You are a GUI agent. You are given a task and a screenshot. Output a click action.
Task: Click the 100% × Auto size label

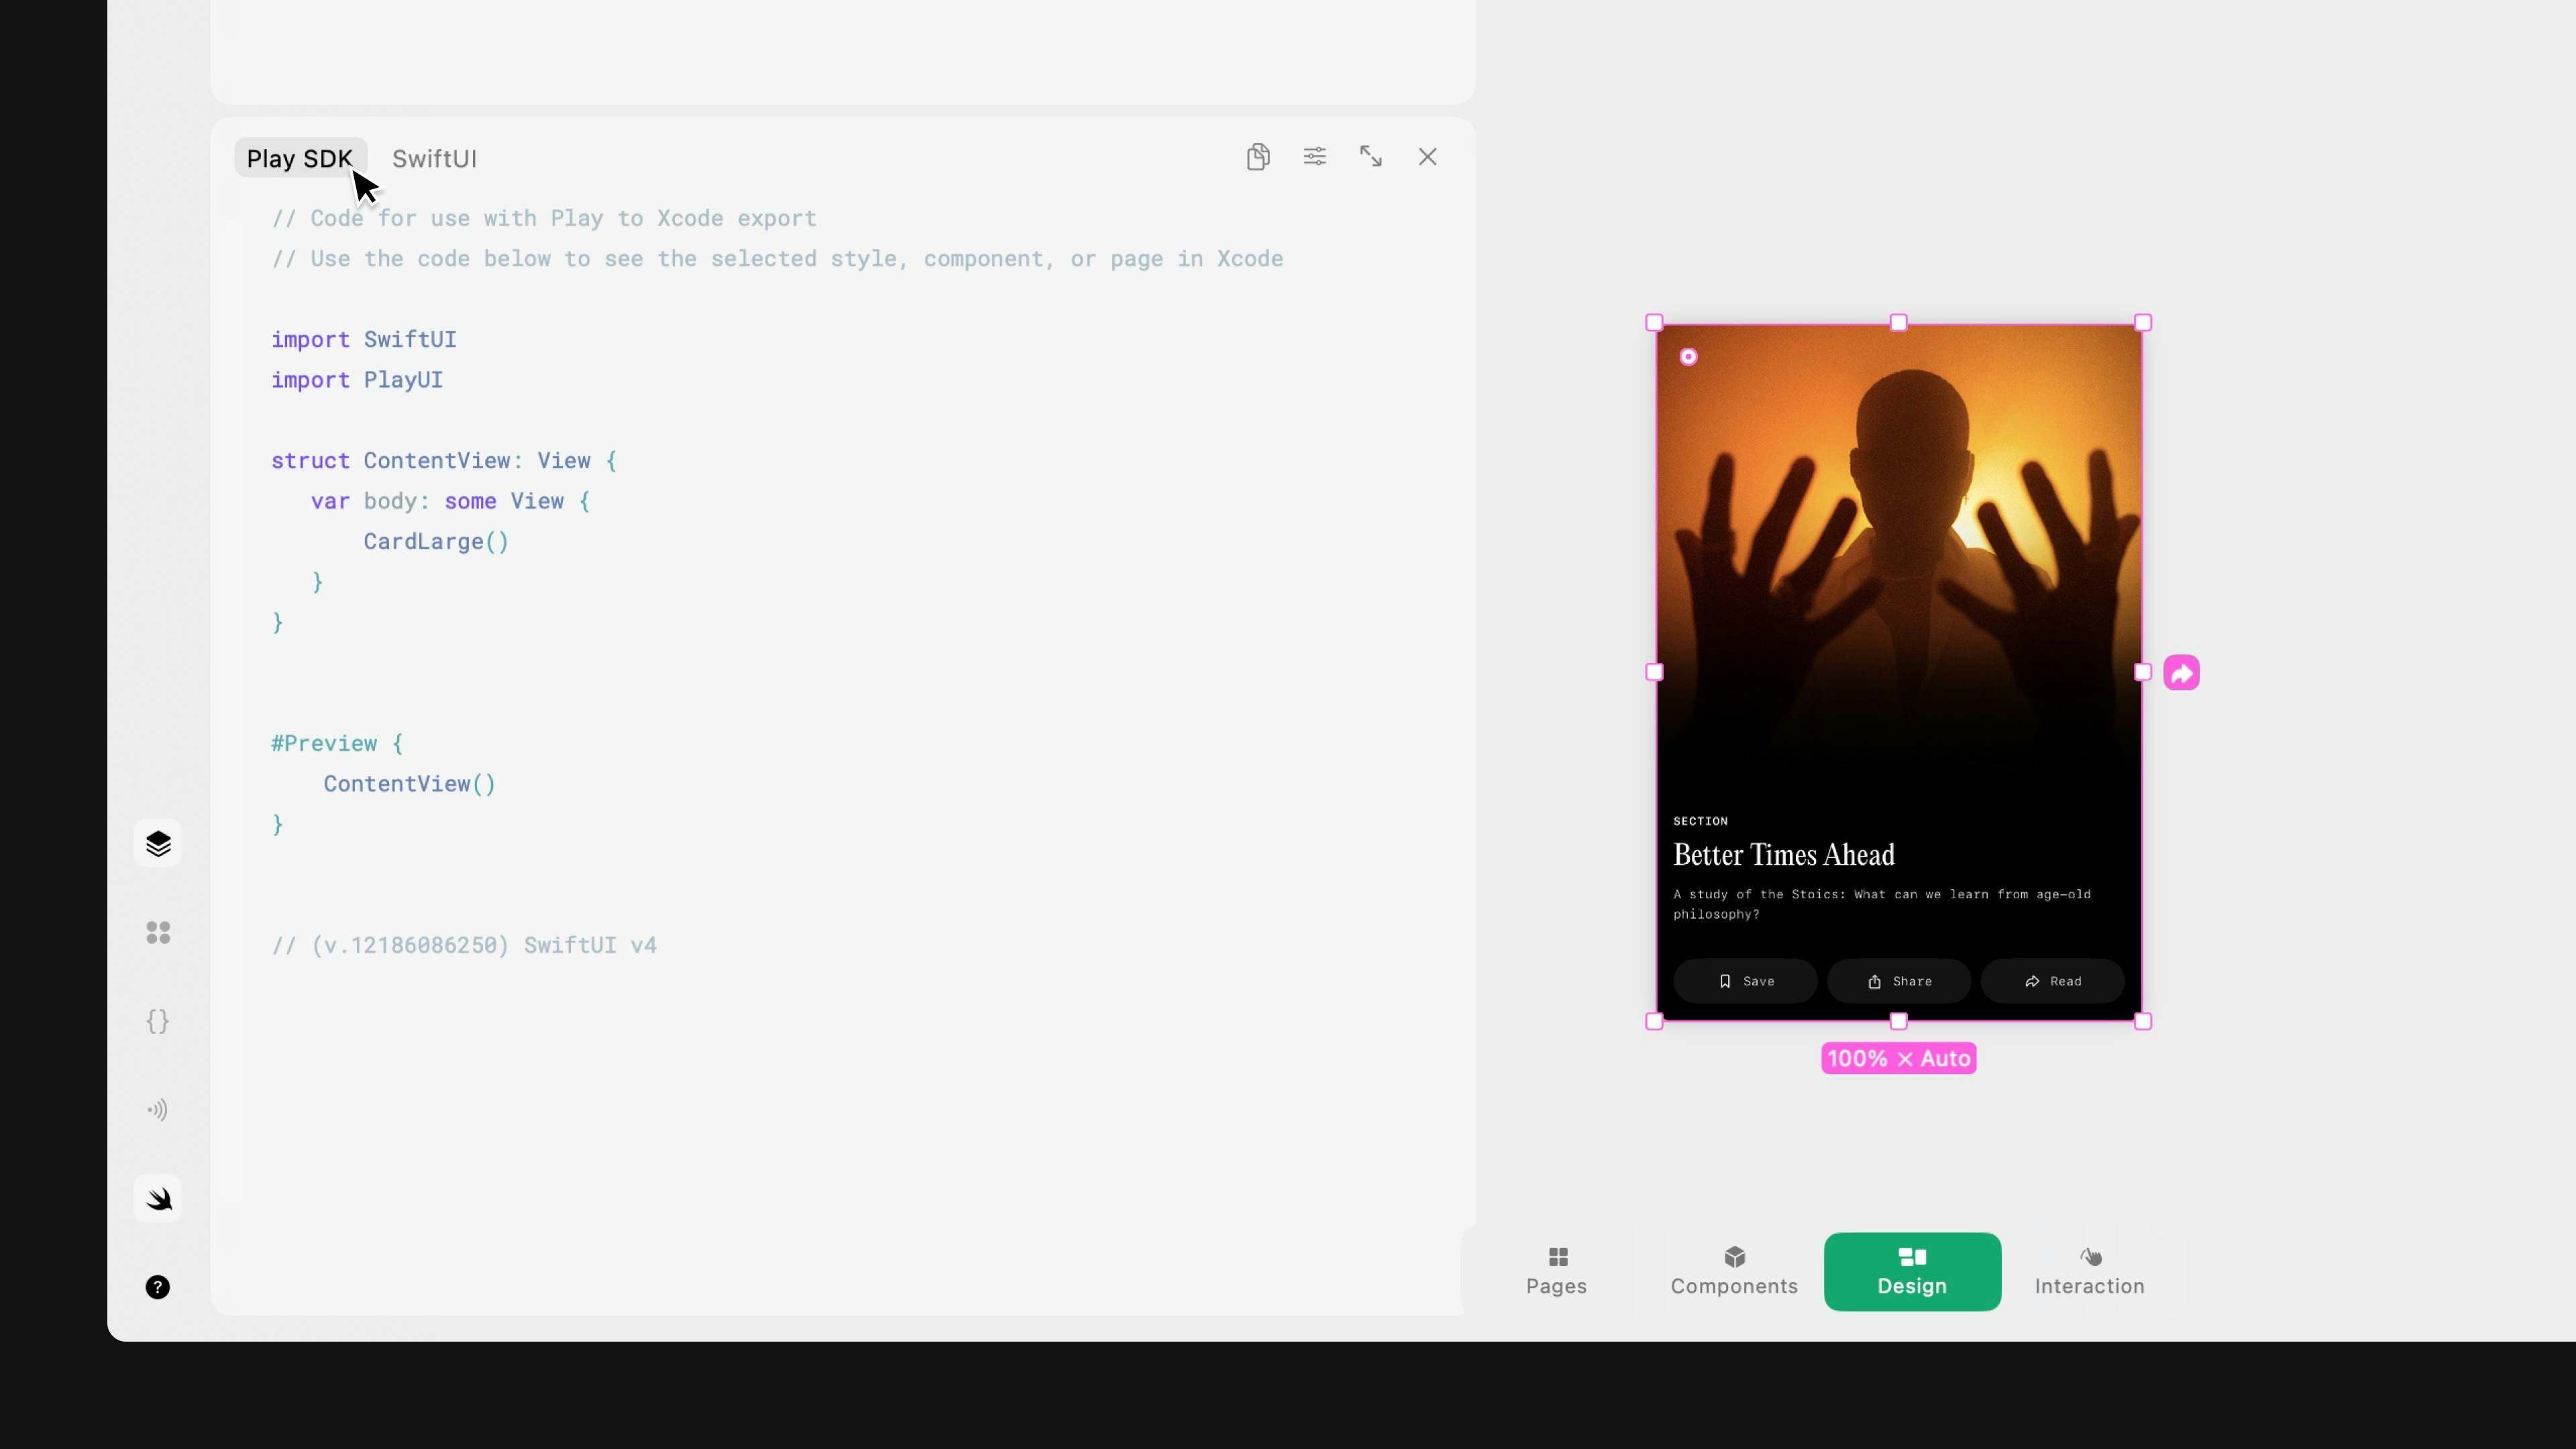point(1898,1058)
